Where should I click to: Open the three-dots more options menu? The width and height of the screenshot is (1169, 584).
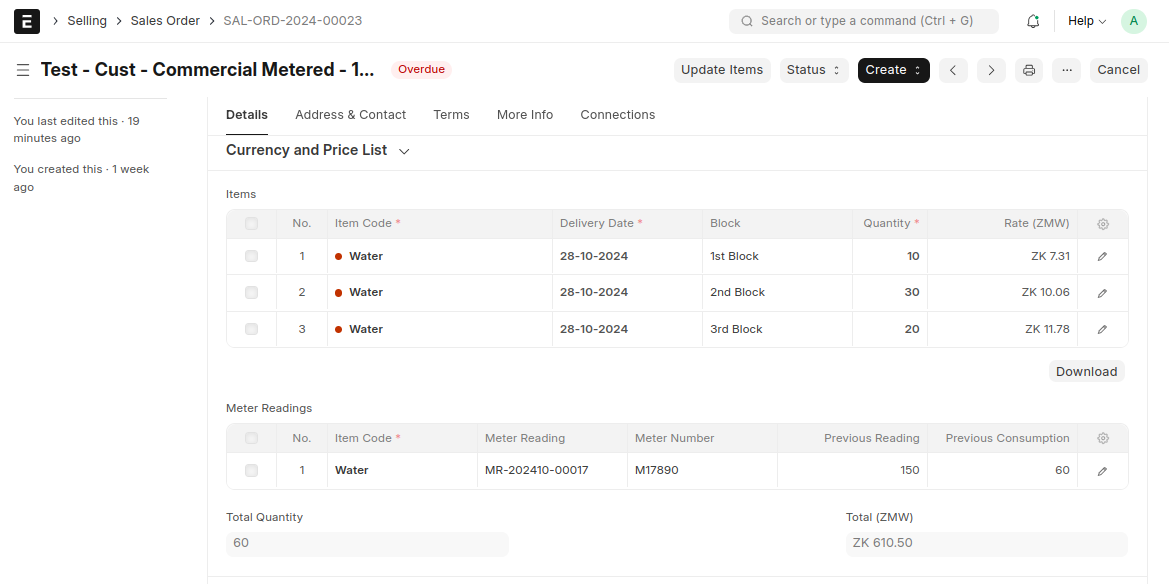[1066, 70]
